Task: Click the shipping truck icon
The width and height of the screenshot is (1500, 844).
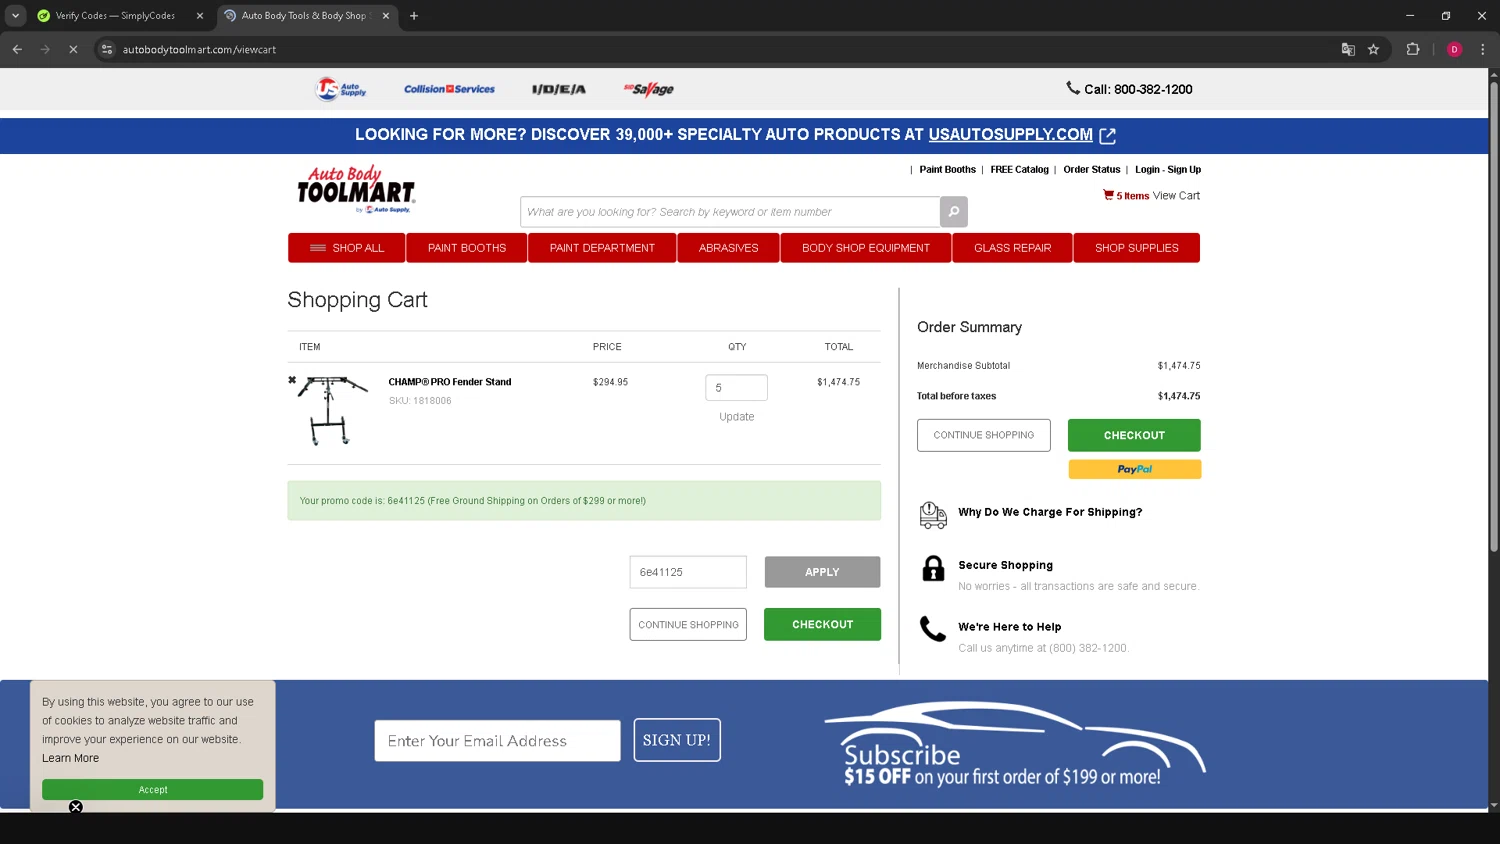Action: tap(933, 515)
